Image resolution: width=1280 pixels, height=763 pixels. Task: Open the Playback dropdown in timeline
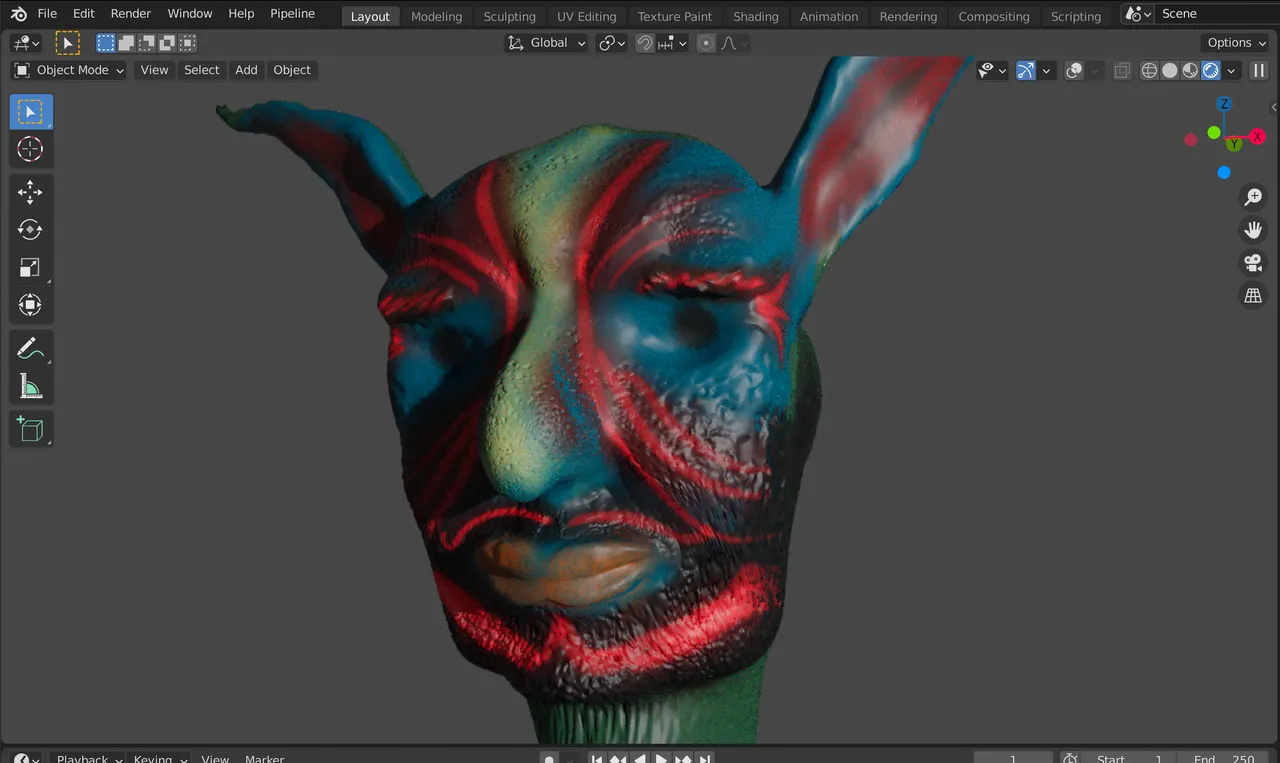(89, 759)
